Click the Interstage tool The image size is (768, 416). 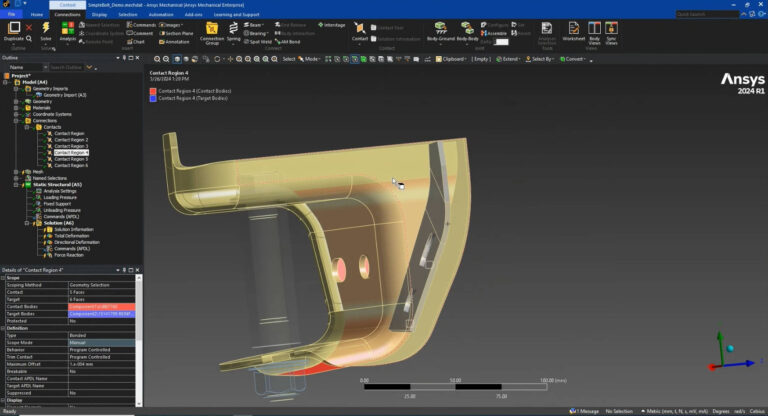332,24
